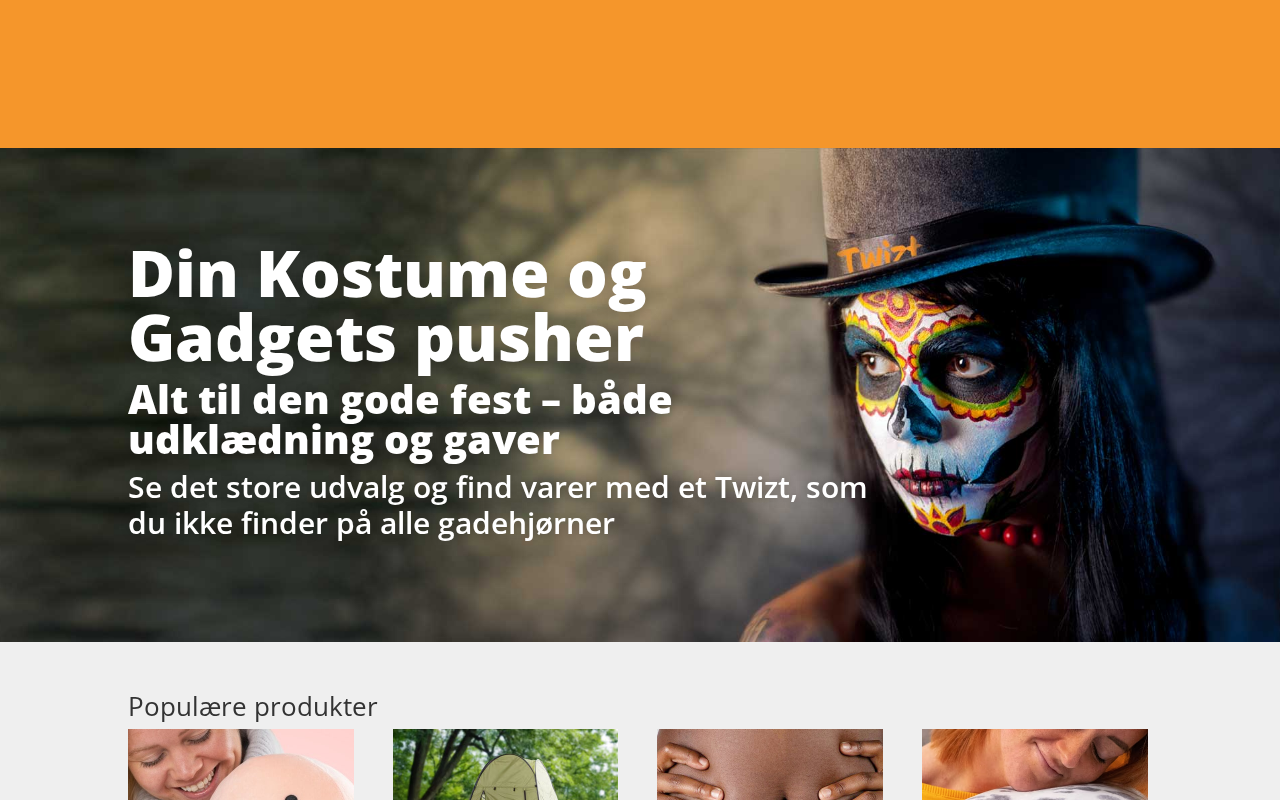The height and width of the screenshot is (800, 1280).
Task: Click the orange header bar at the top
Action: (640, 74)
